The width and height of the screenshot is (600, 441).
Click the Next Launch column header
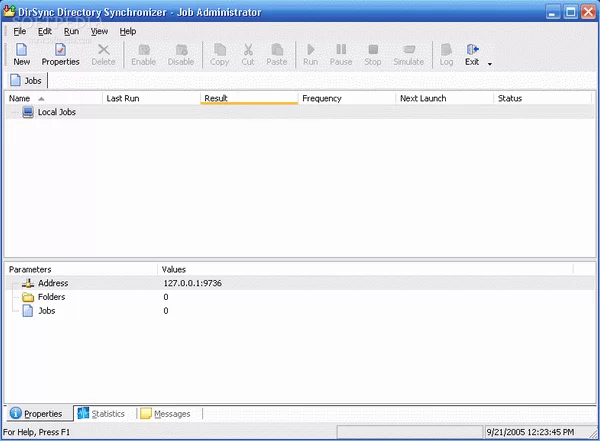pyautogui.click(x=422, y=98)
